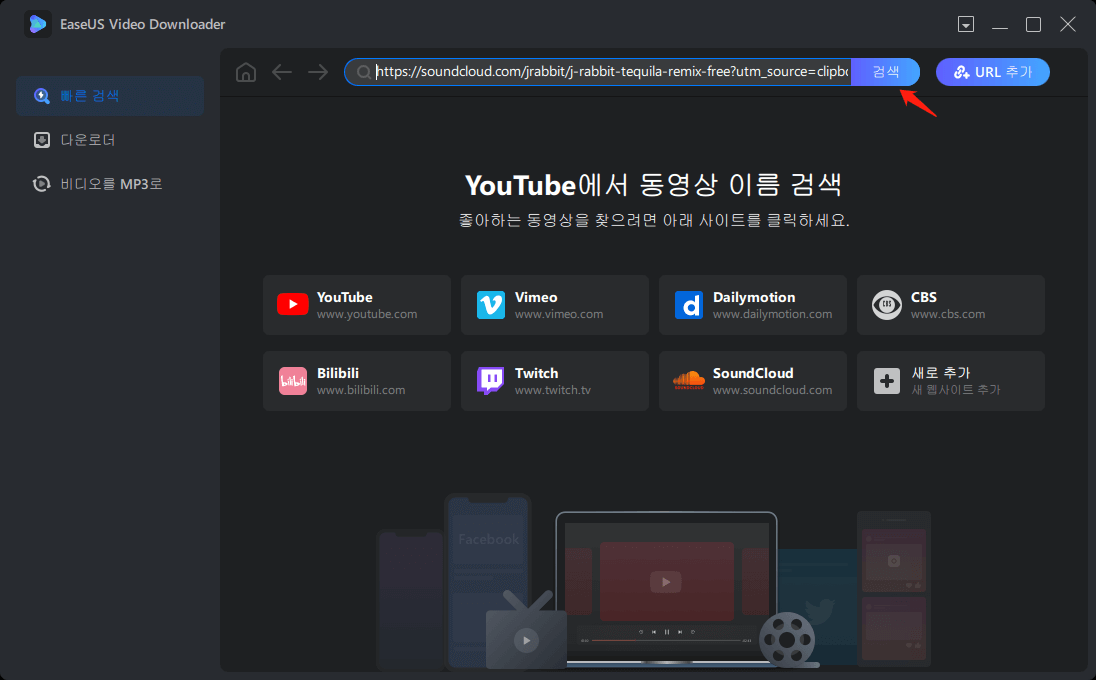Image resolution: width=1096 pixels, height=680 pixels.
Task: Go back with the left arrow icon
Action: click(282, 72)
